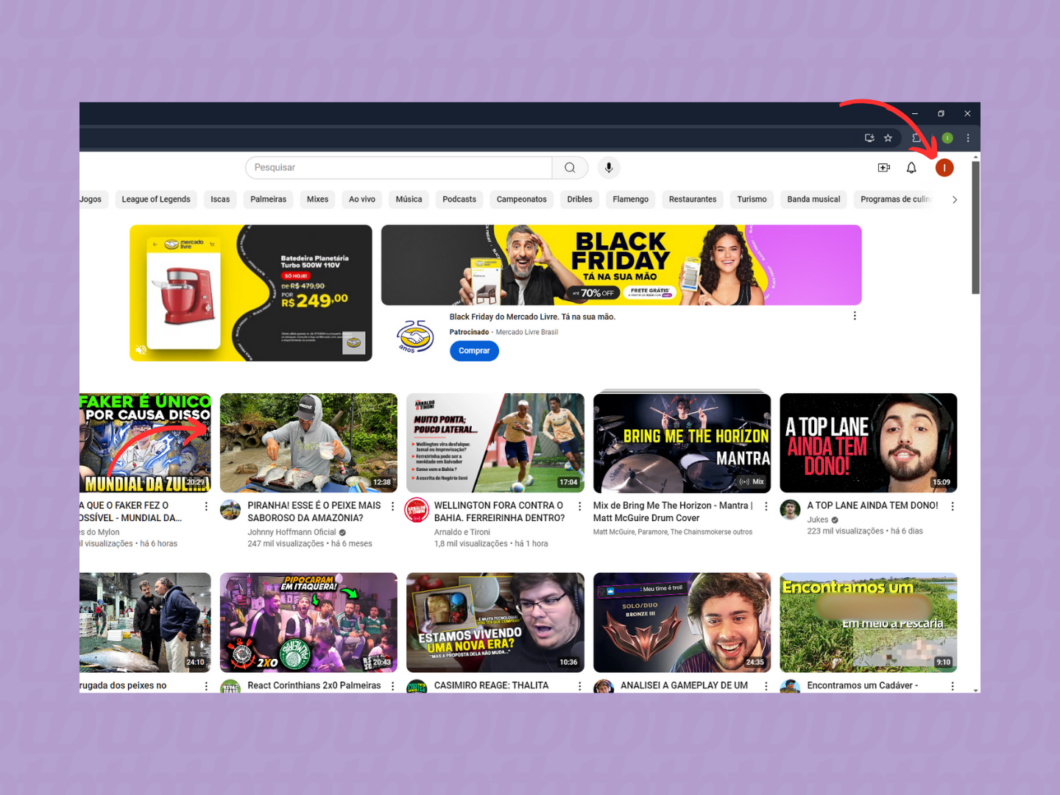
Task: Open the three-dot menu on the Mercado Livre ad
Action: point(855,315)
